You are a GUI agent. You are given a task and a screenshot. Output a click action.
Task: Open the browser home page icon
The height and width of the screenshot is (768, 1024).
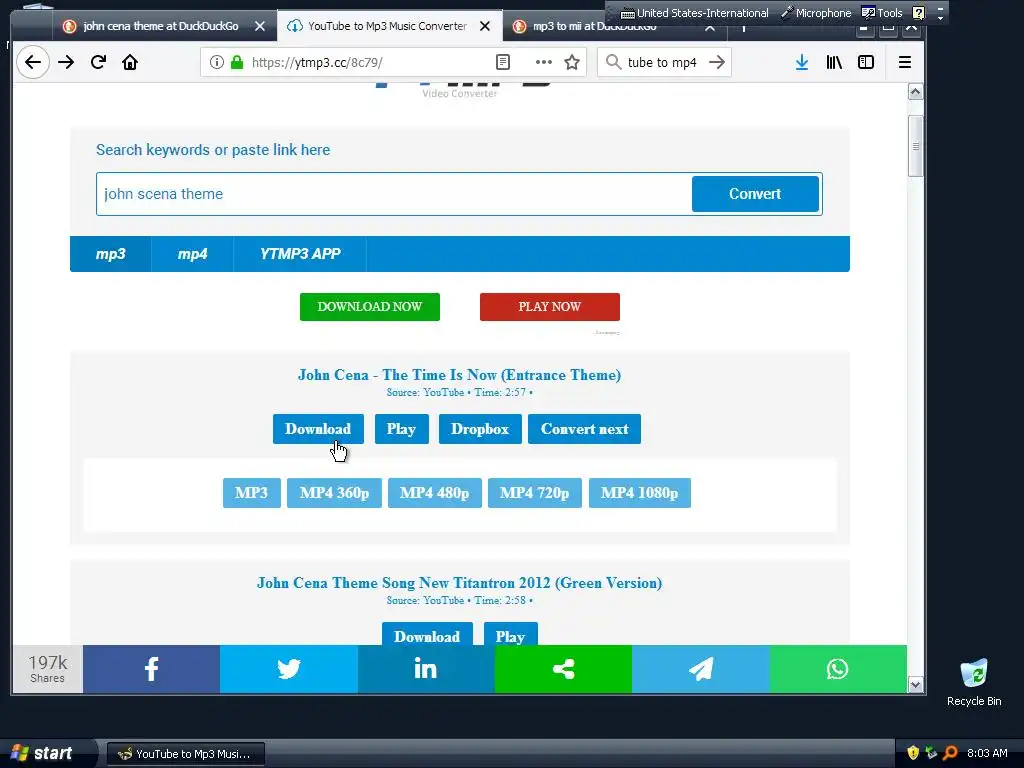[130, 62]
